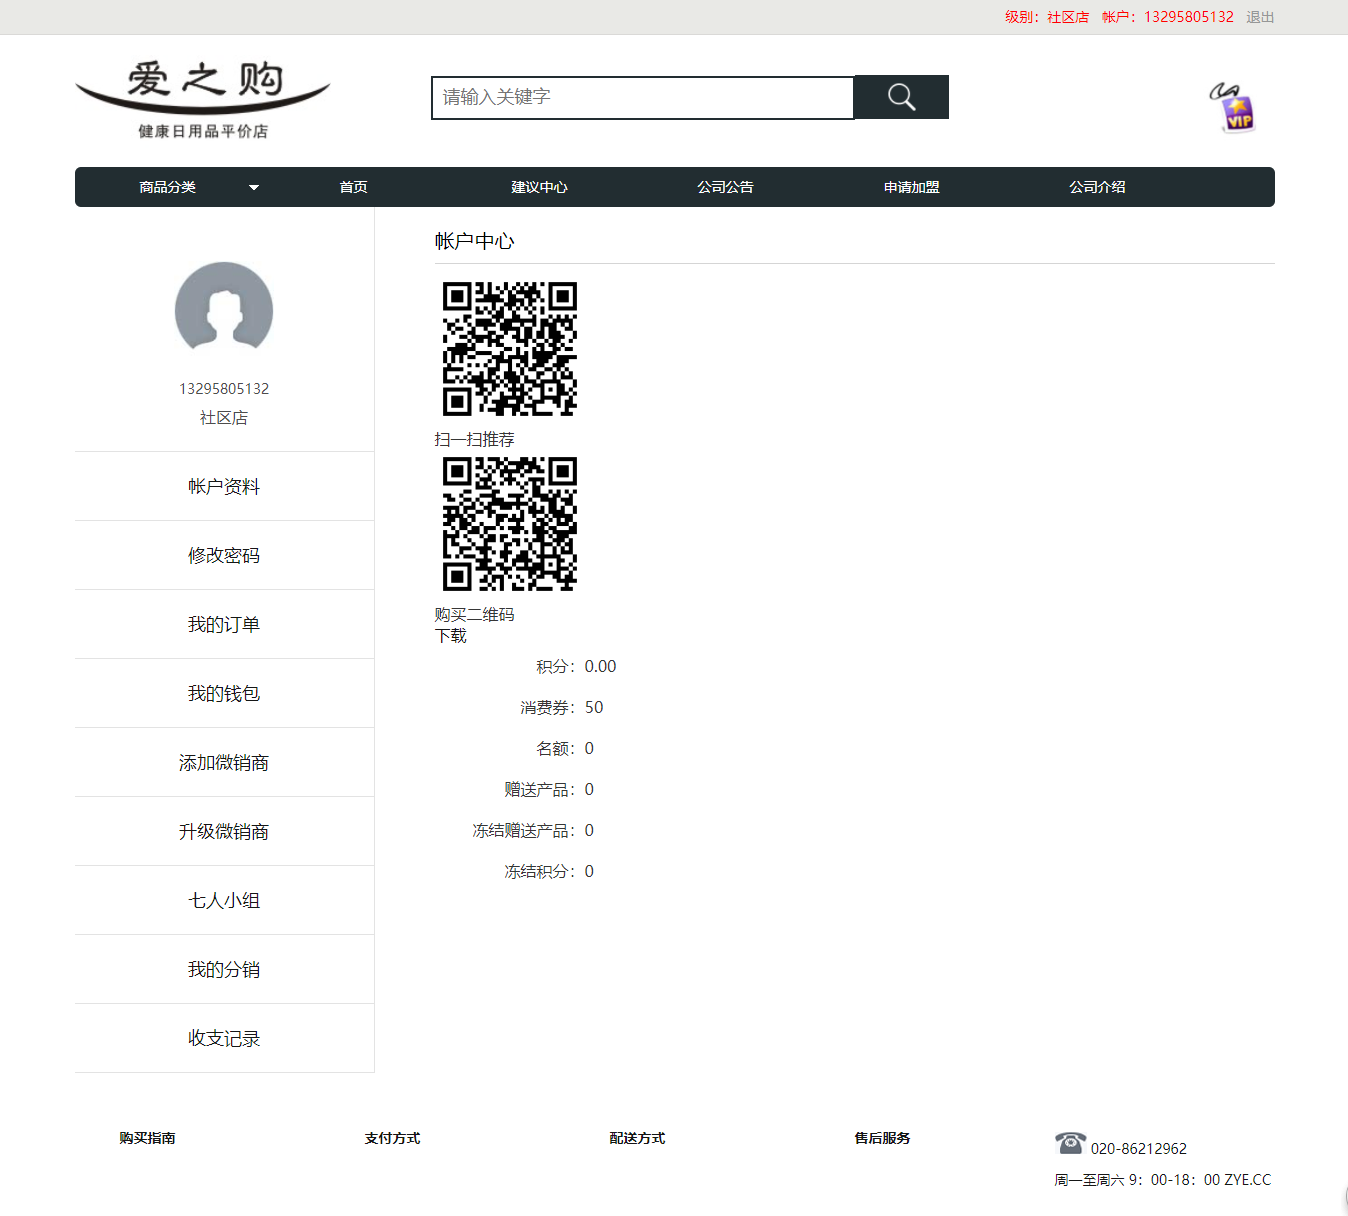This screenshot has height=1216, width=1348.
Task: Open the VIP badge icon
Action: (1232, 108)
